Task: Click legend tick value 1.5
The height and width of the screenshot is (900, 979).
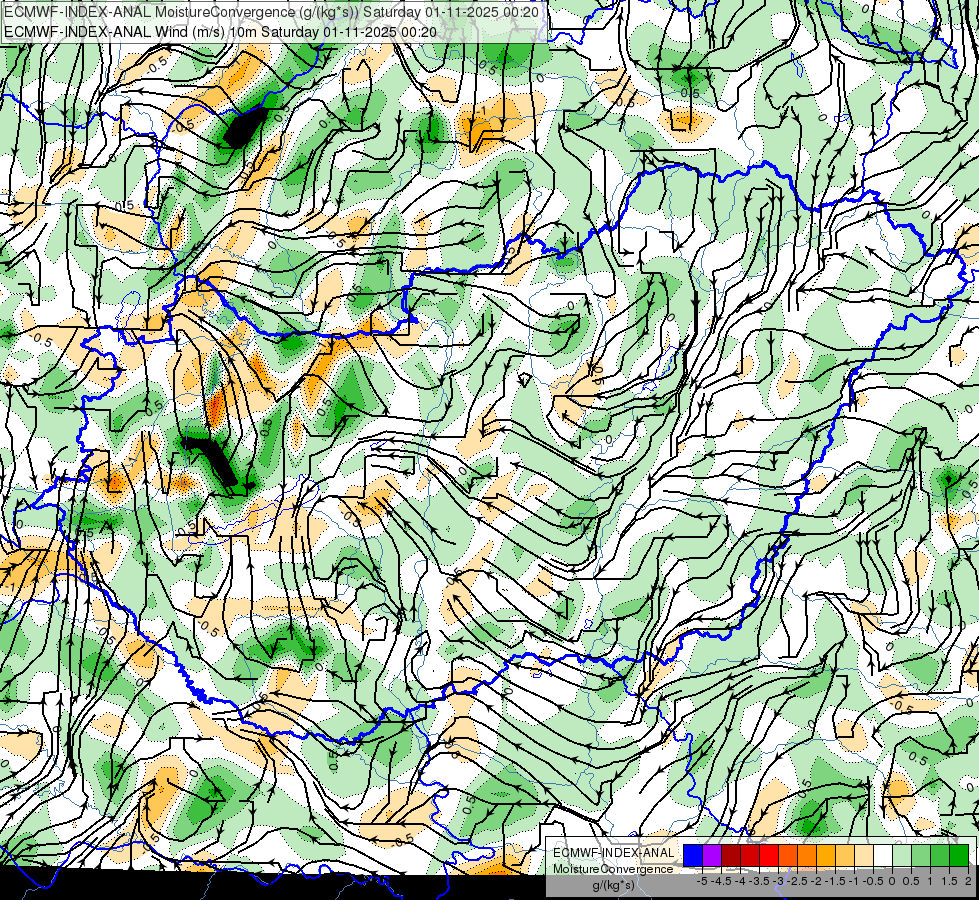Action: click(950, 881)
